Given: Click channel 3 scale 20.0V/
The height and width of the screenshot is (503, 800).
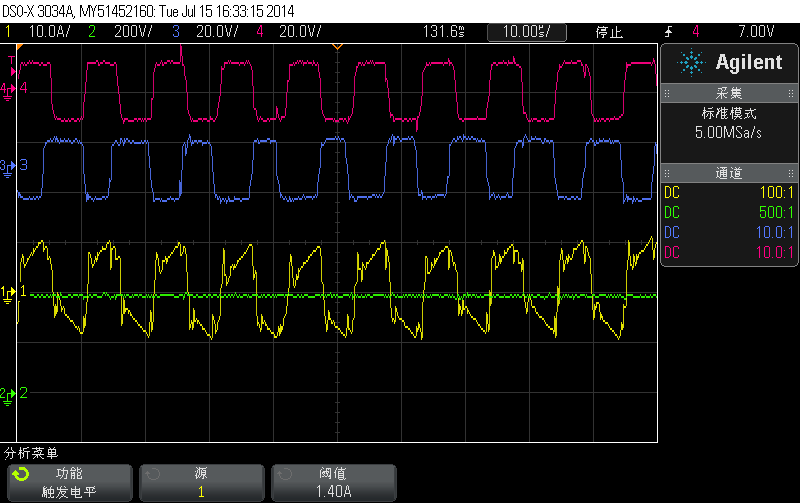Looking at the screenshot, I should [217, 32].
